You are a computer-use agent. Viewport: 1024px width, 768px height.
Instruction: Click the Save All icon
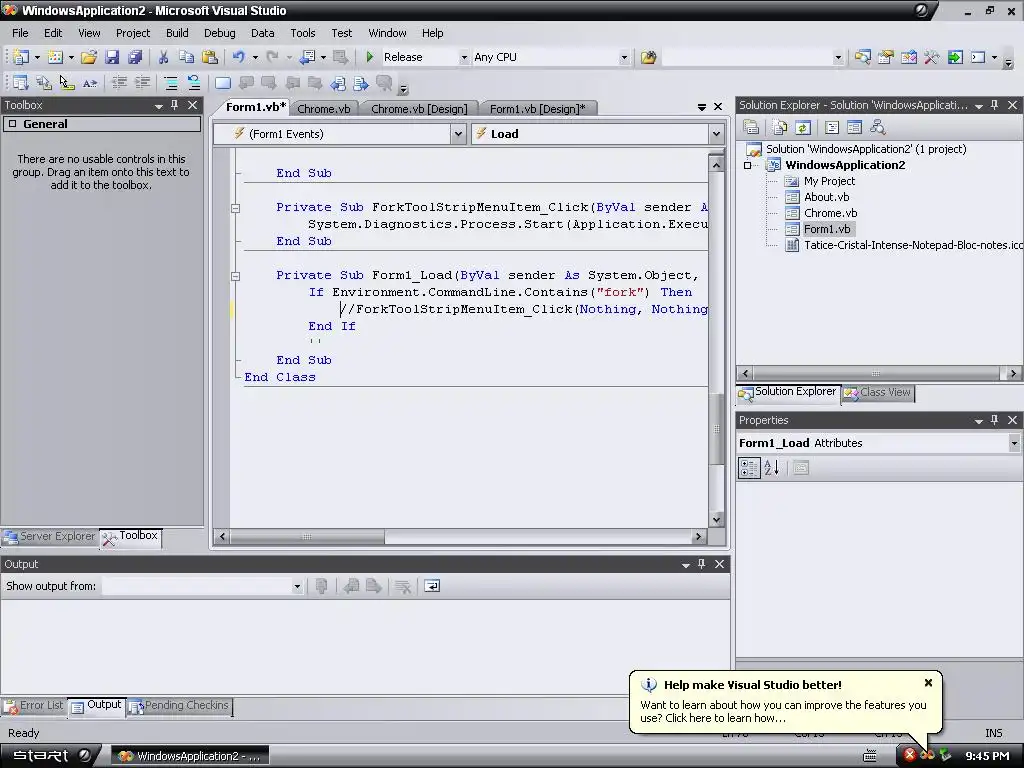pyautogui.click(x=135, y=57)
